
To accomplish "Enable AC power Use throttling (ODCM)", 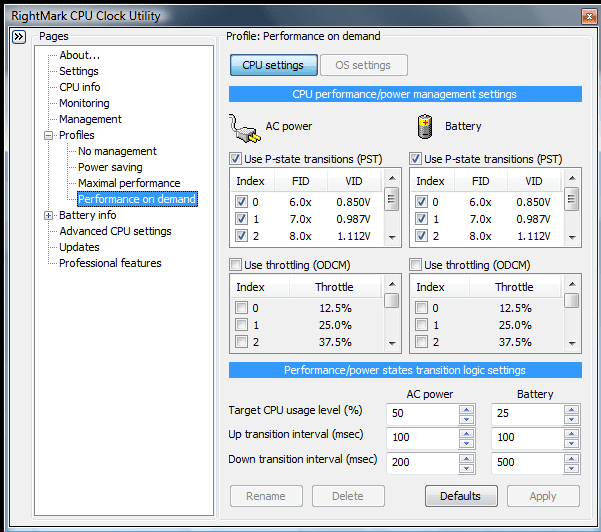I will (235, 264).
